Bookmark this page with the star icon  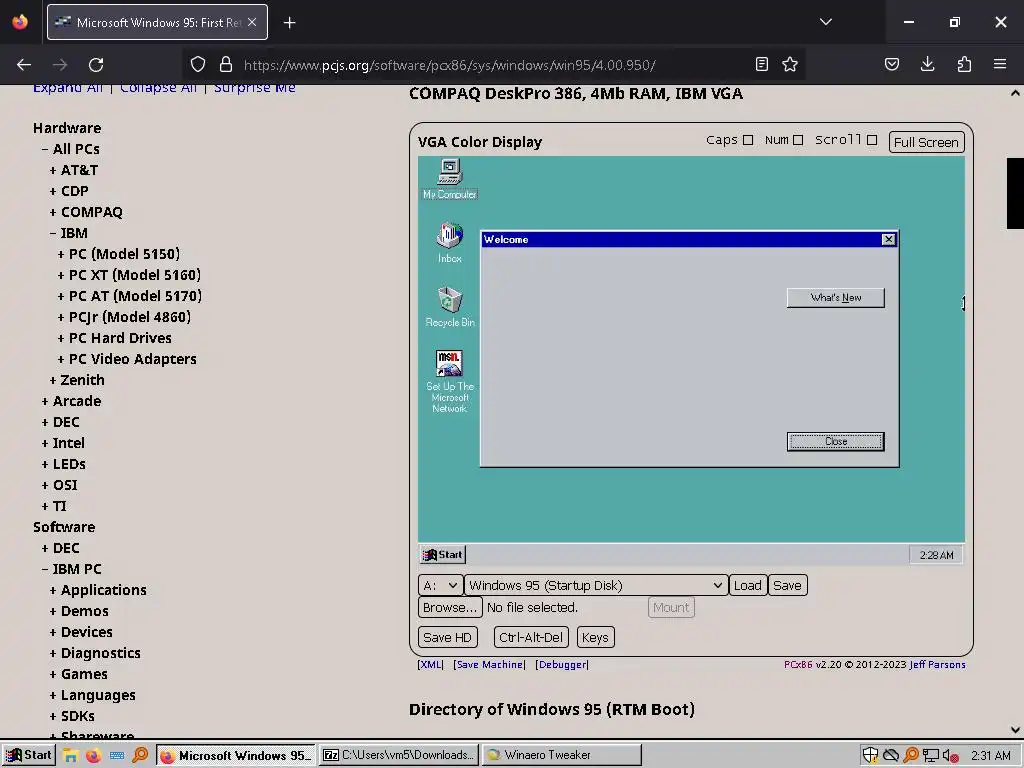click(x=790, y=64)
